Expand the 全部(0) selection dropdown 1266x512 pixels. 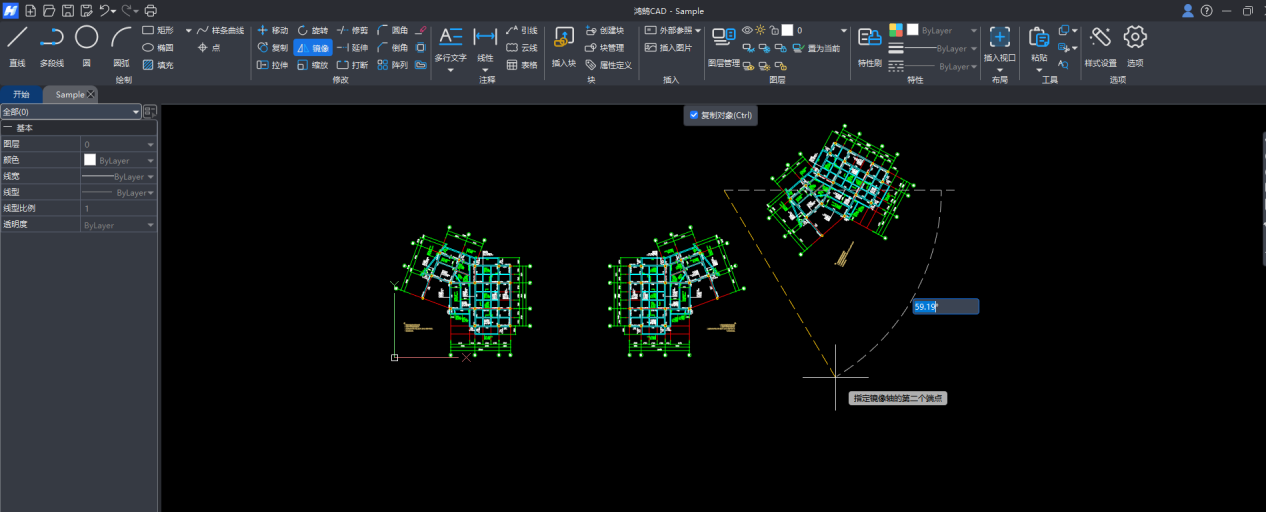coord(136,112)
